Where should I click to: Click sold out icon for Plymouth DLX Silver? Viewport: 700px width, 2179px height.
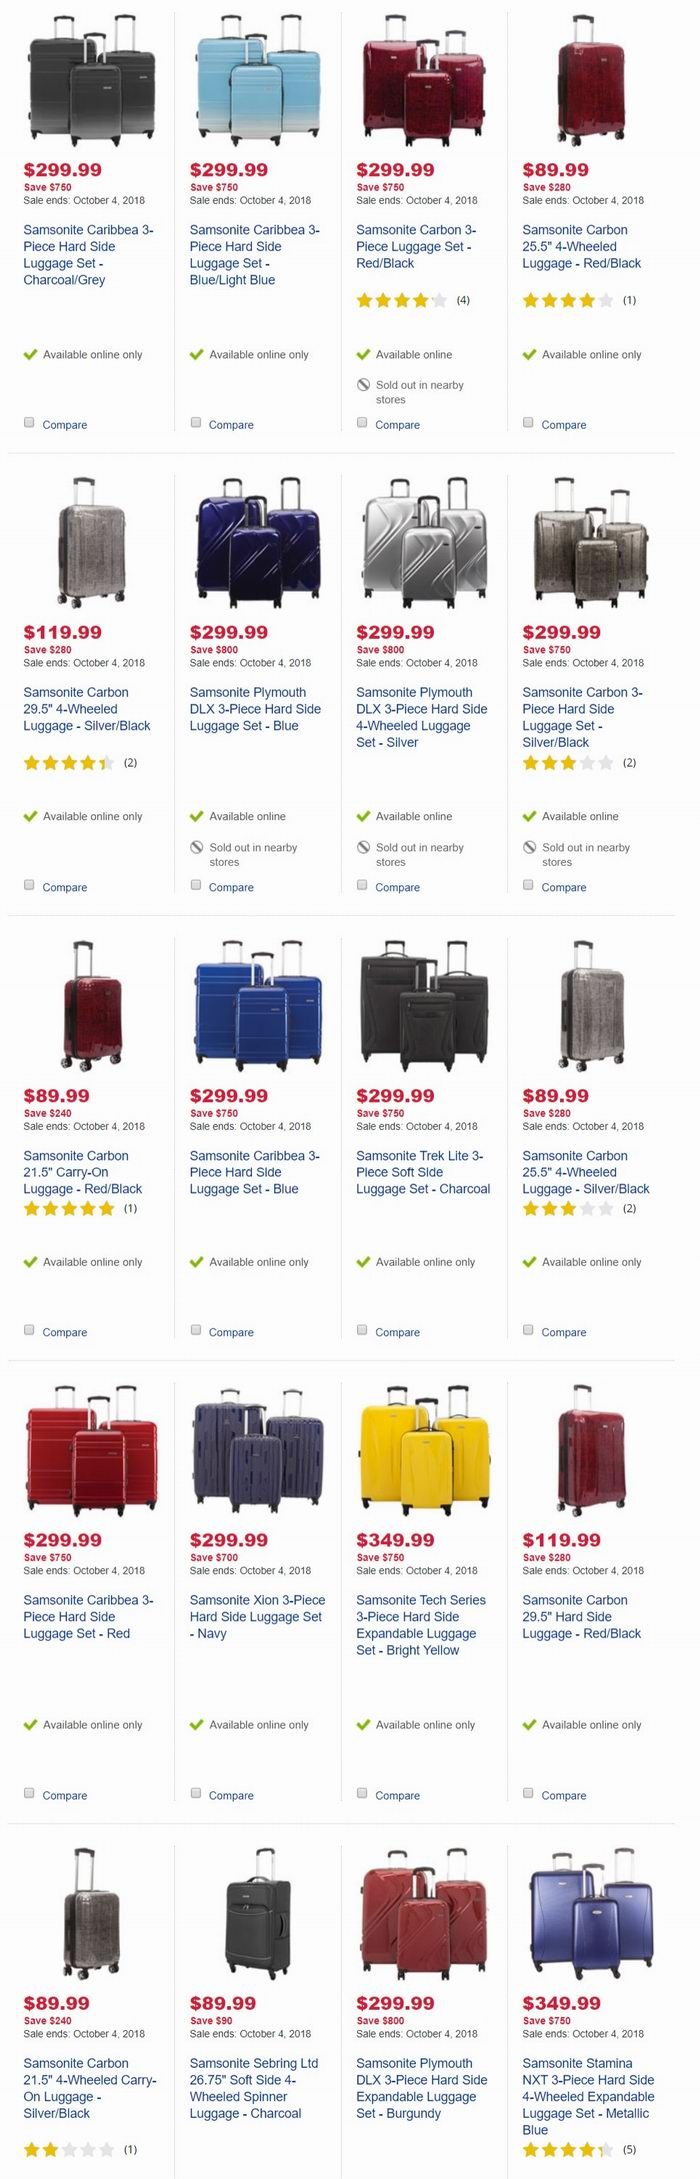pos(363,847)
